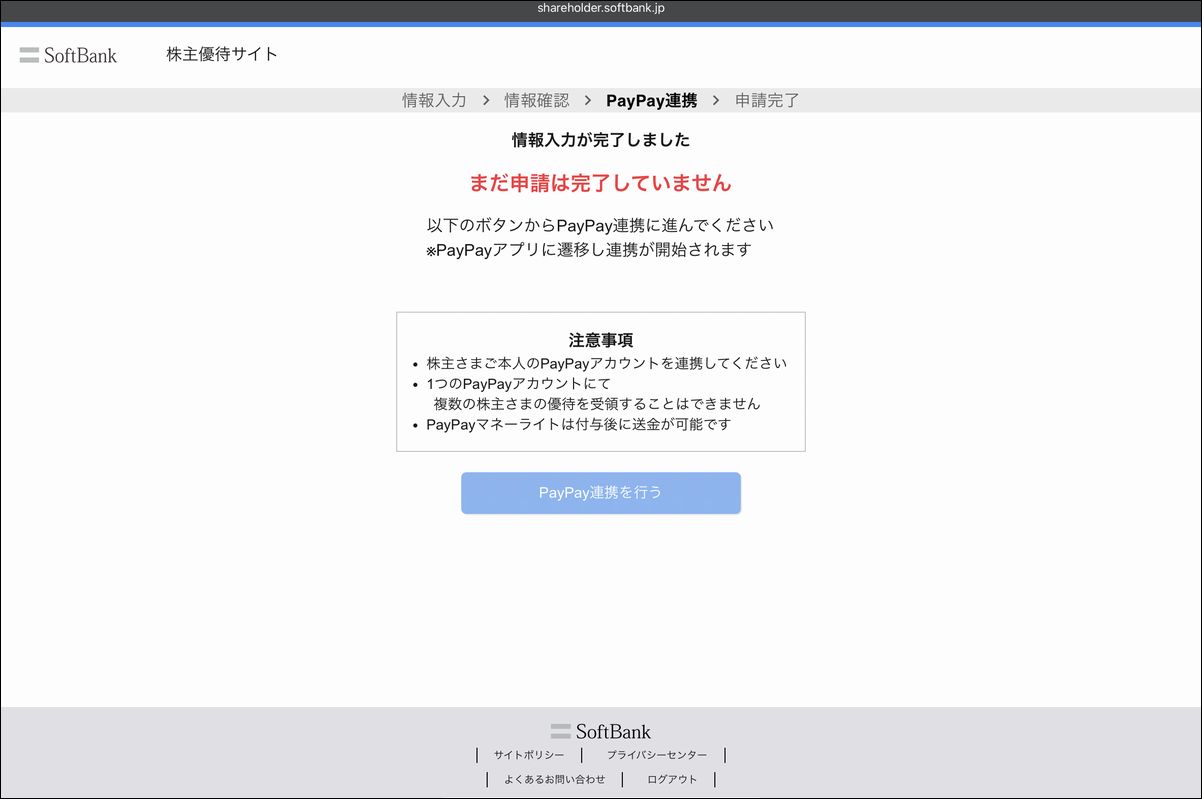Click the ※PayPayアプリに遷移し連携が開始されます note

(x=588, y=250)
